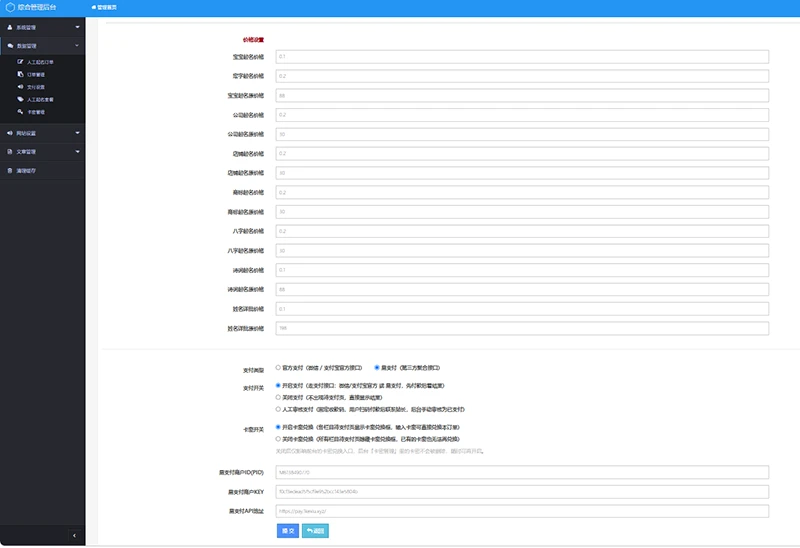Focus the 宝宝起名价格 input field

coord(522,57)
